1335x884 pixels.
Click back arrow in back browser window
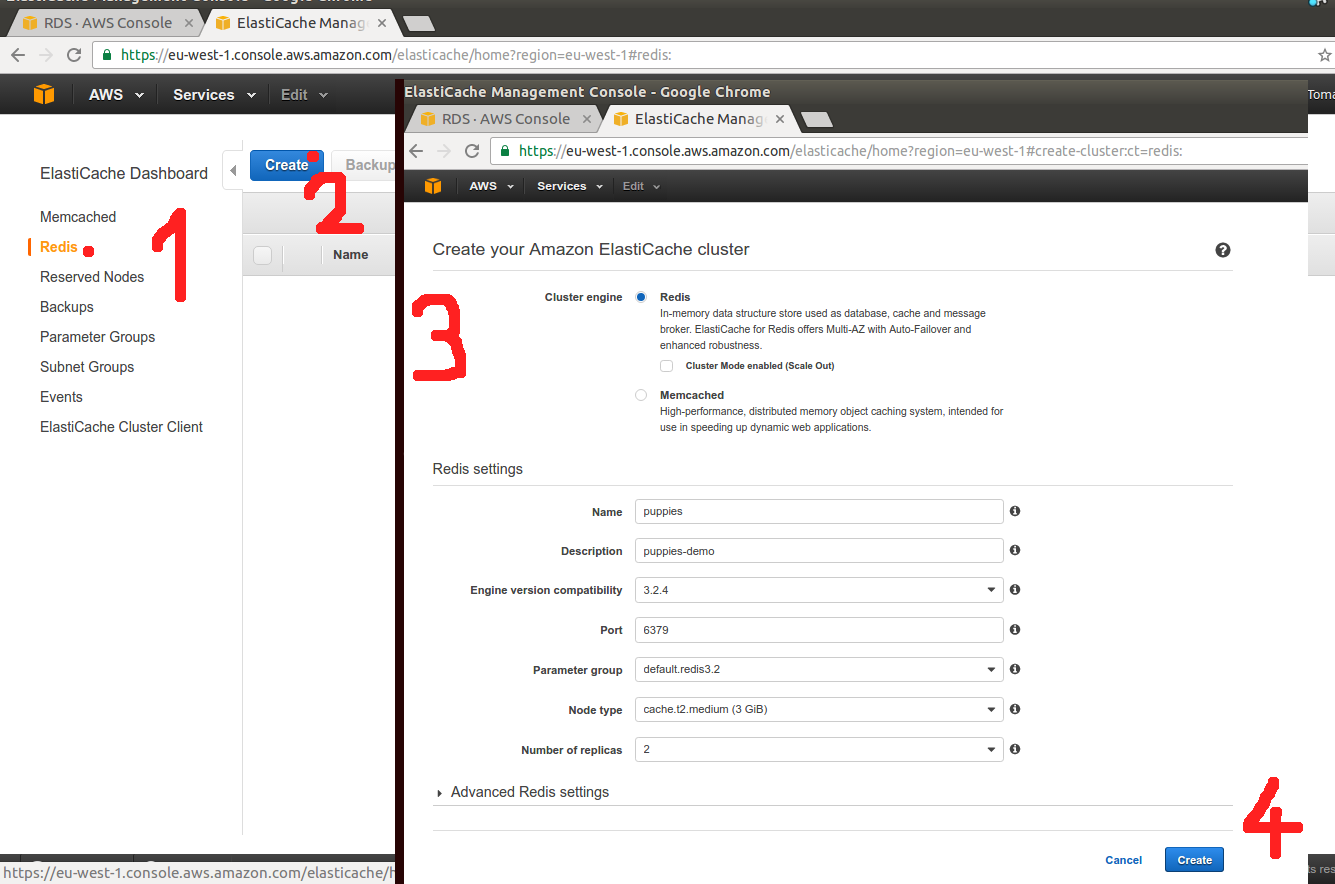coord(17,55)
